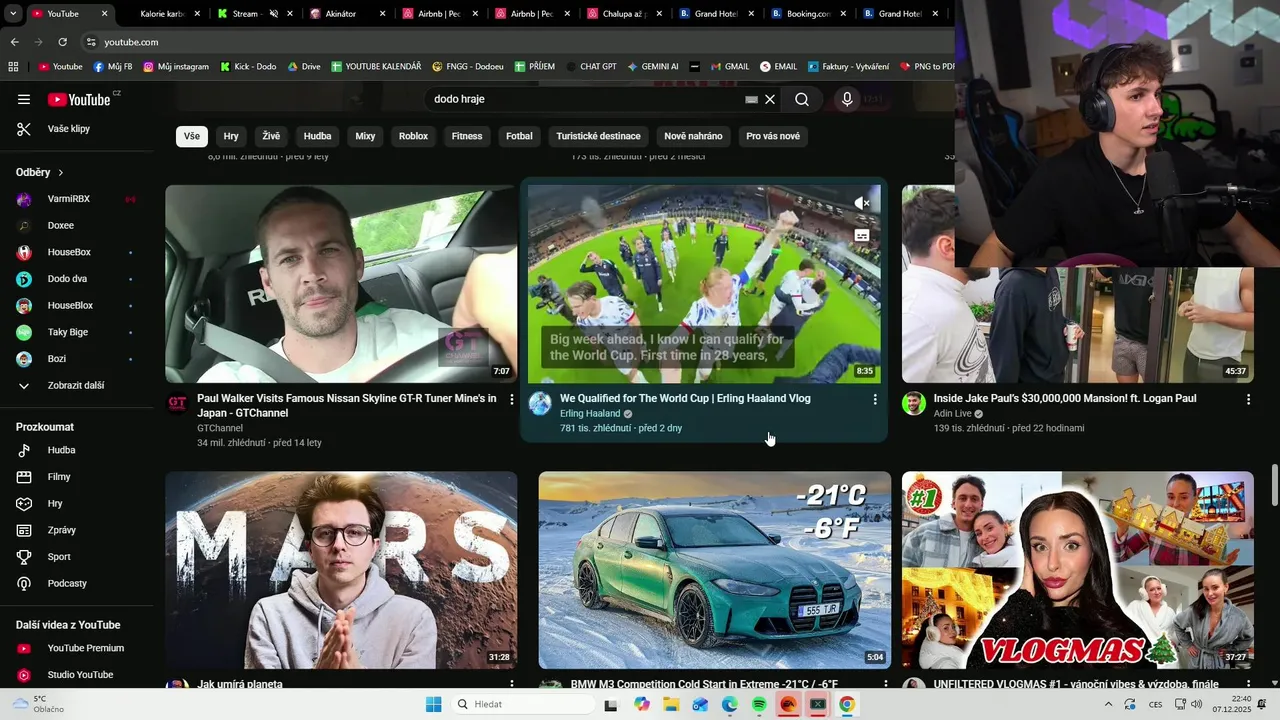Unmute the Stream browser tab
The image size is (1280, 720).
[274, 14]
